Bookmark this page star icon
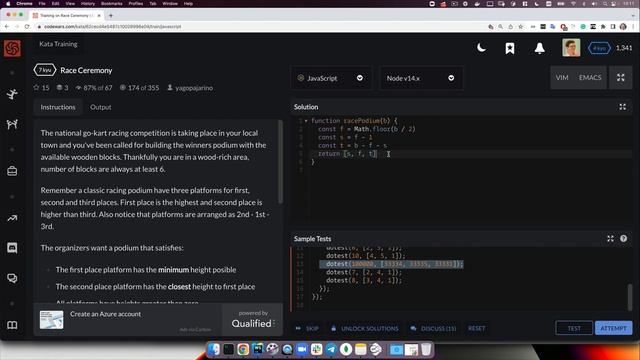Viewport: 640px width, 360px height. coord(521,27)
